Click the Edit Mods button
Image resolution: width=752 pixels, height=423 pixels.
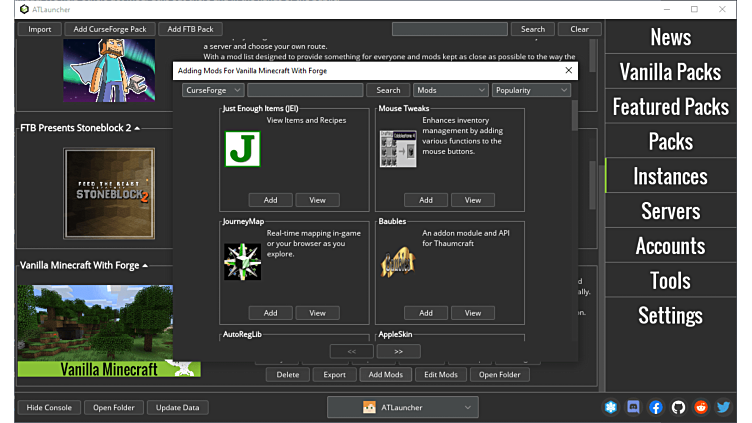click(441, 375)
